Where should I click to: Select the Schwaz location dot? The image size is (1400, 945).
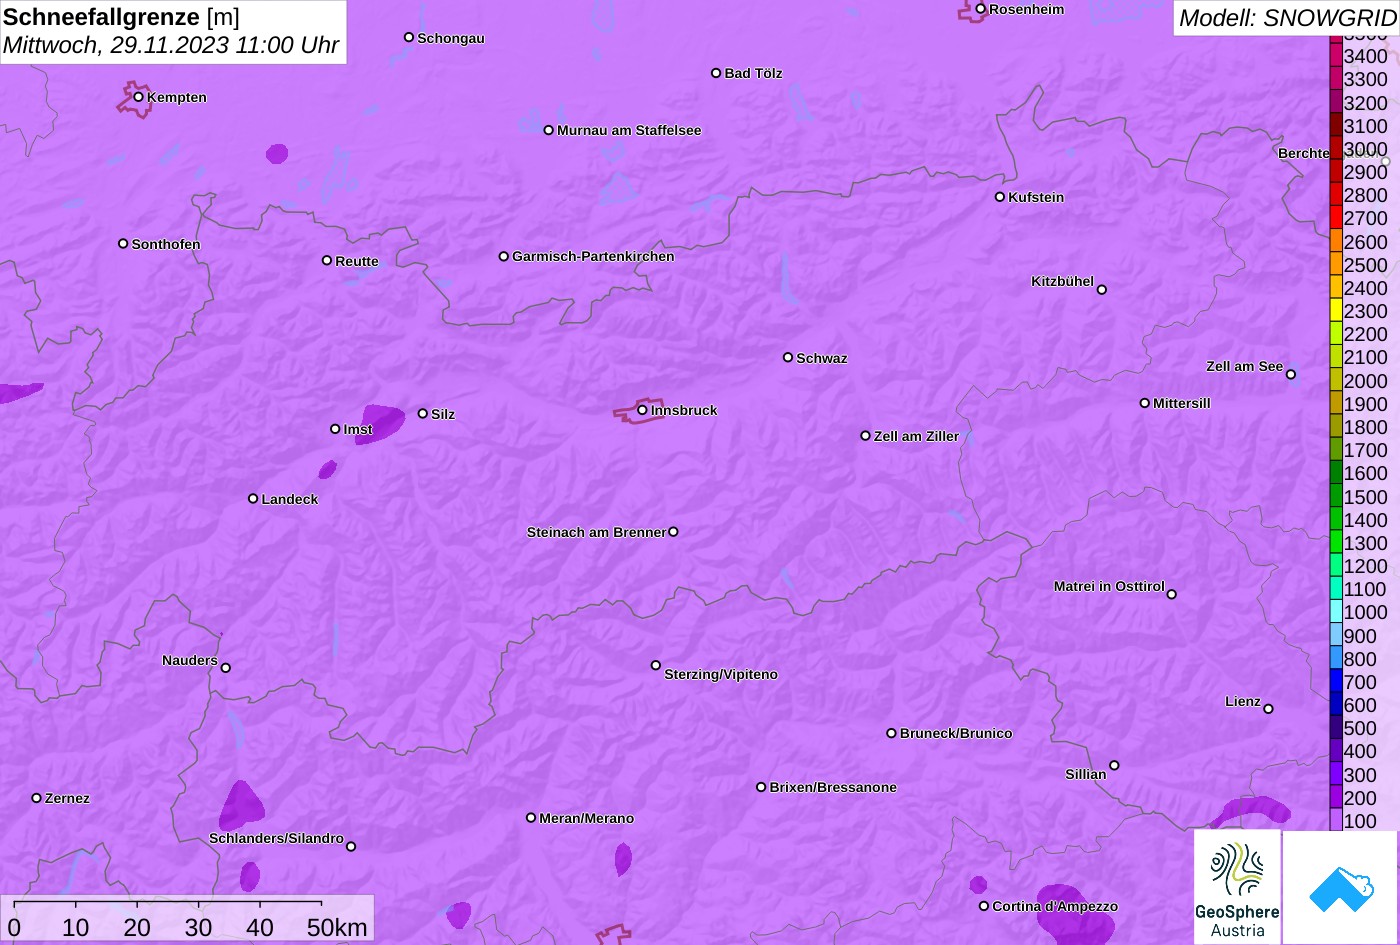tap(788, 357)
